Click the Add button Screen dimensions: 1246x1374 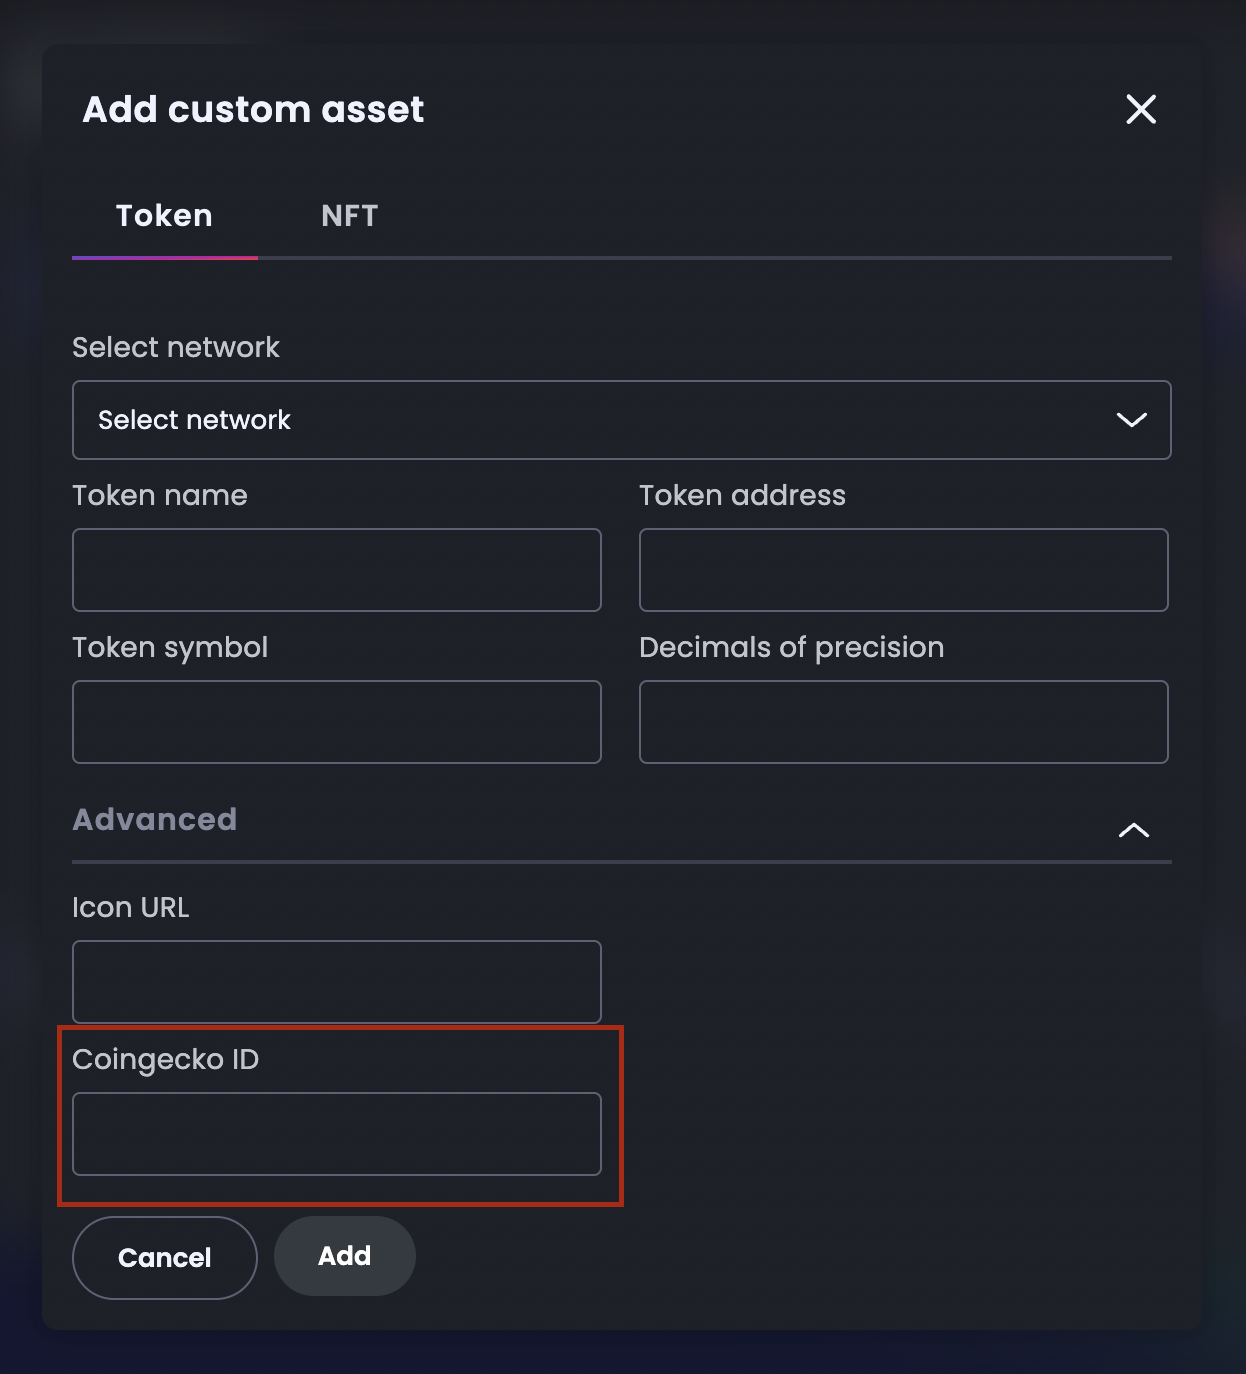point(344,1256)
